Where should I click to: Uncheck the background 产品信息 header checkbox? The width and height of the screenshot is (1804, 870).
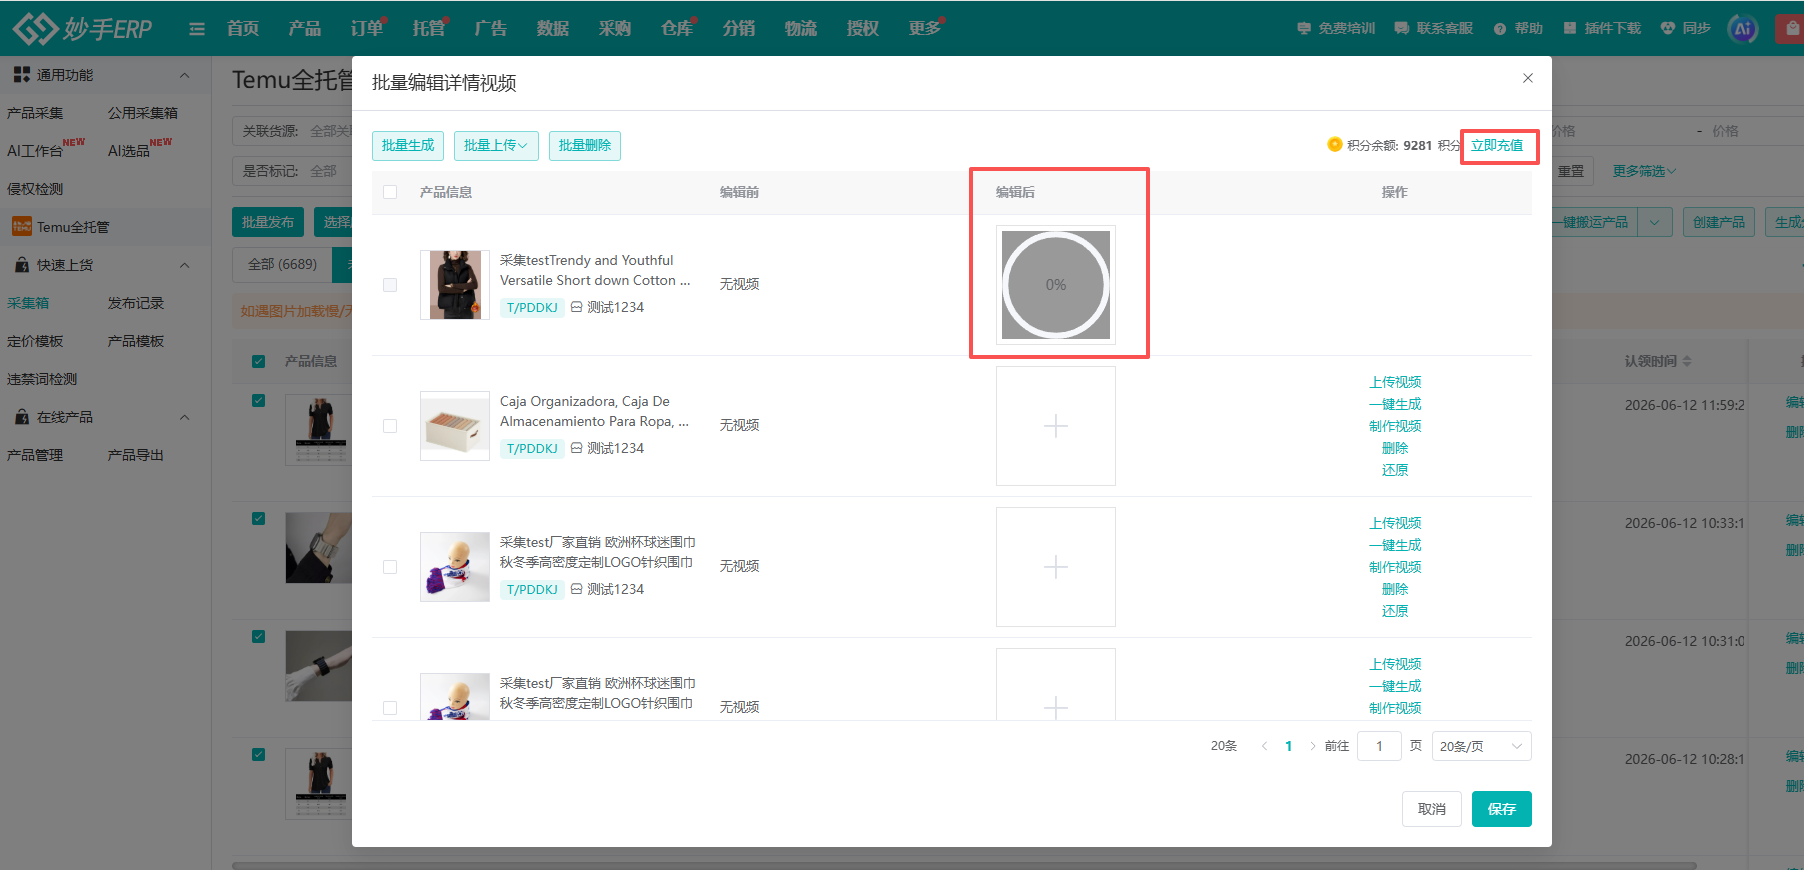click(259, 361)
